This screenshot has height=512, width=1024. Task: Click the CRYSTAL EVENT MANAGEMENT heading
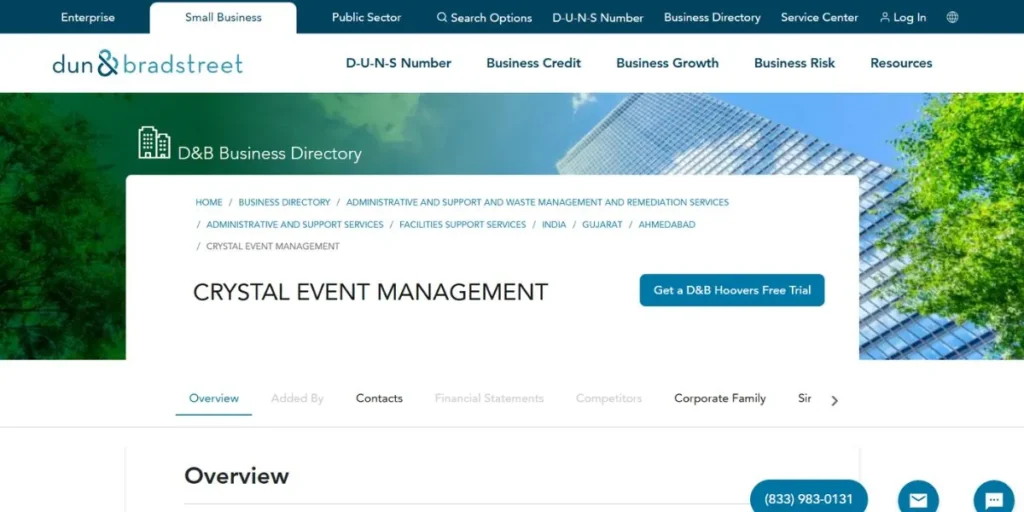370,292
